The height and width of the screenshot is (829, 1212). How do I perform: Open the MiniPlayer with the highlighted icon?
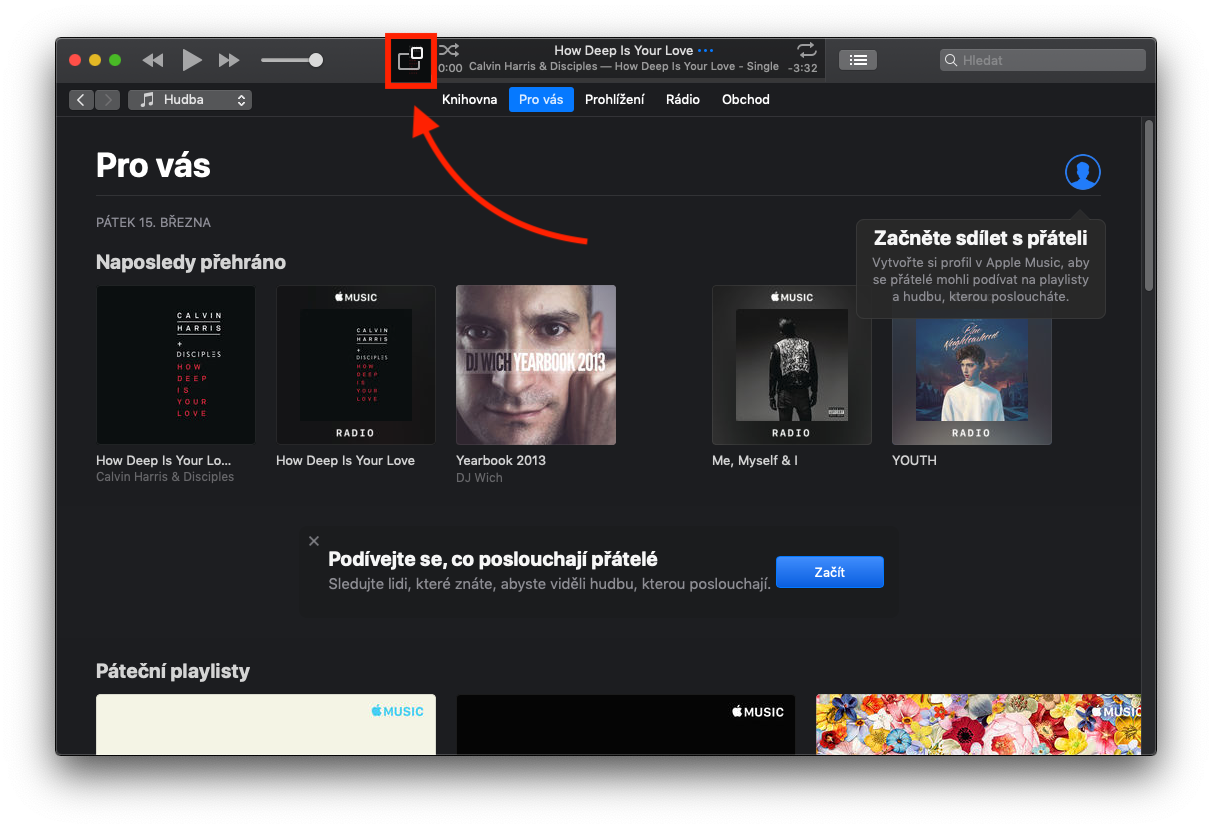point(410,60)
